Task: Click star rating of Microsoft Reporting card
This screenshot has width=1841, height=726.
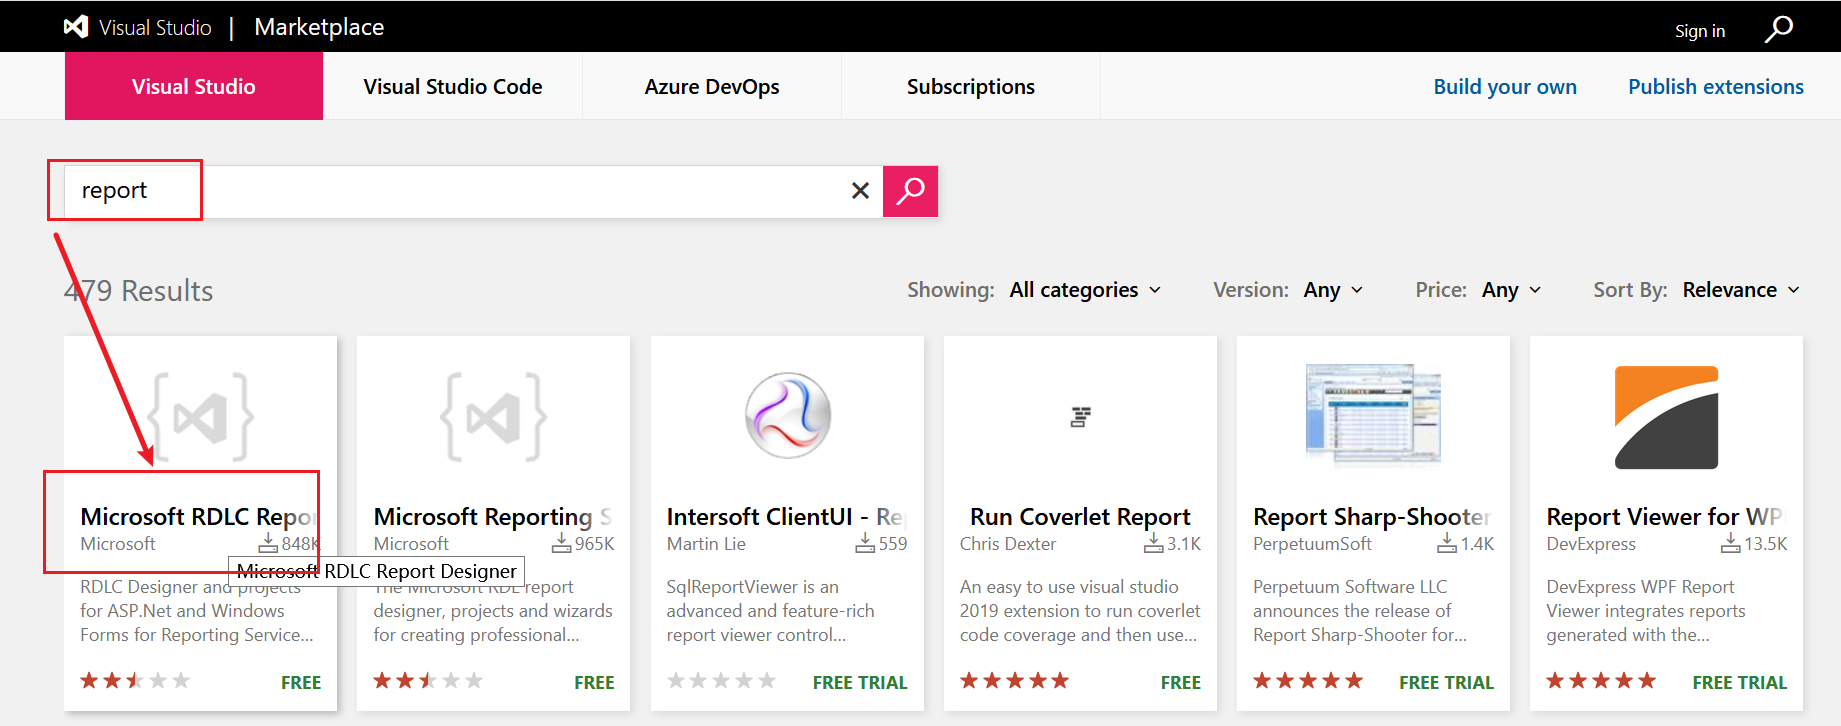Action: (x=428, y=681)
